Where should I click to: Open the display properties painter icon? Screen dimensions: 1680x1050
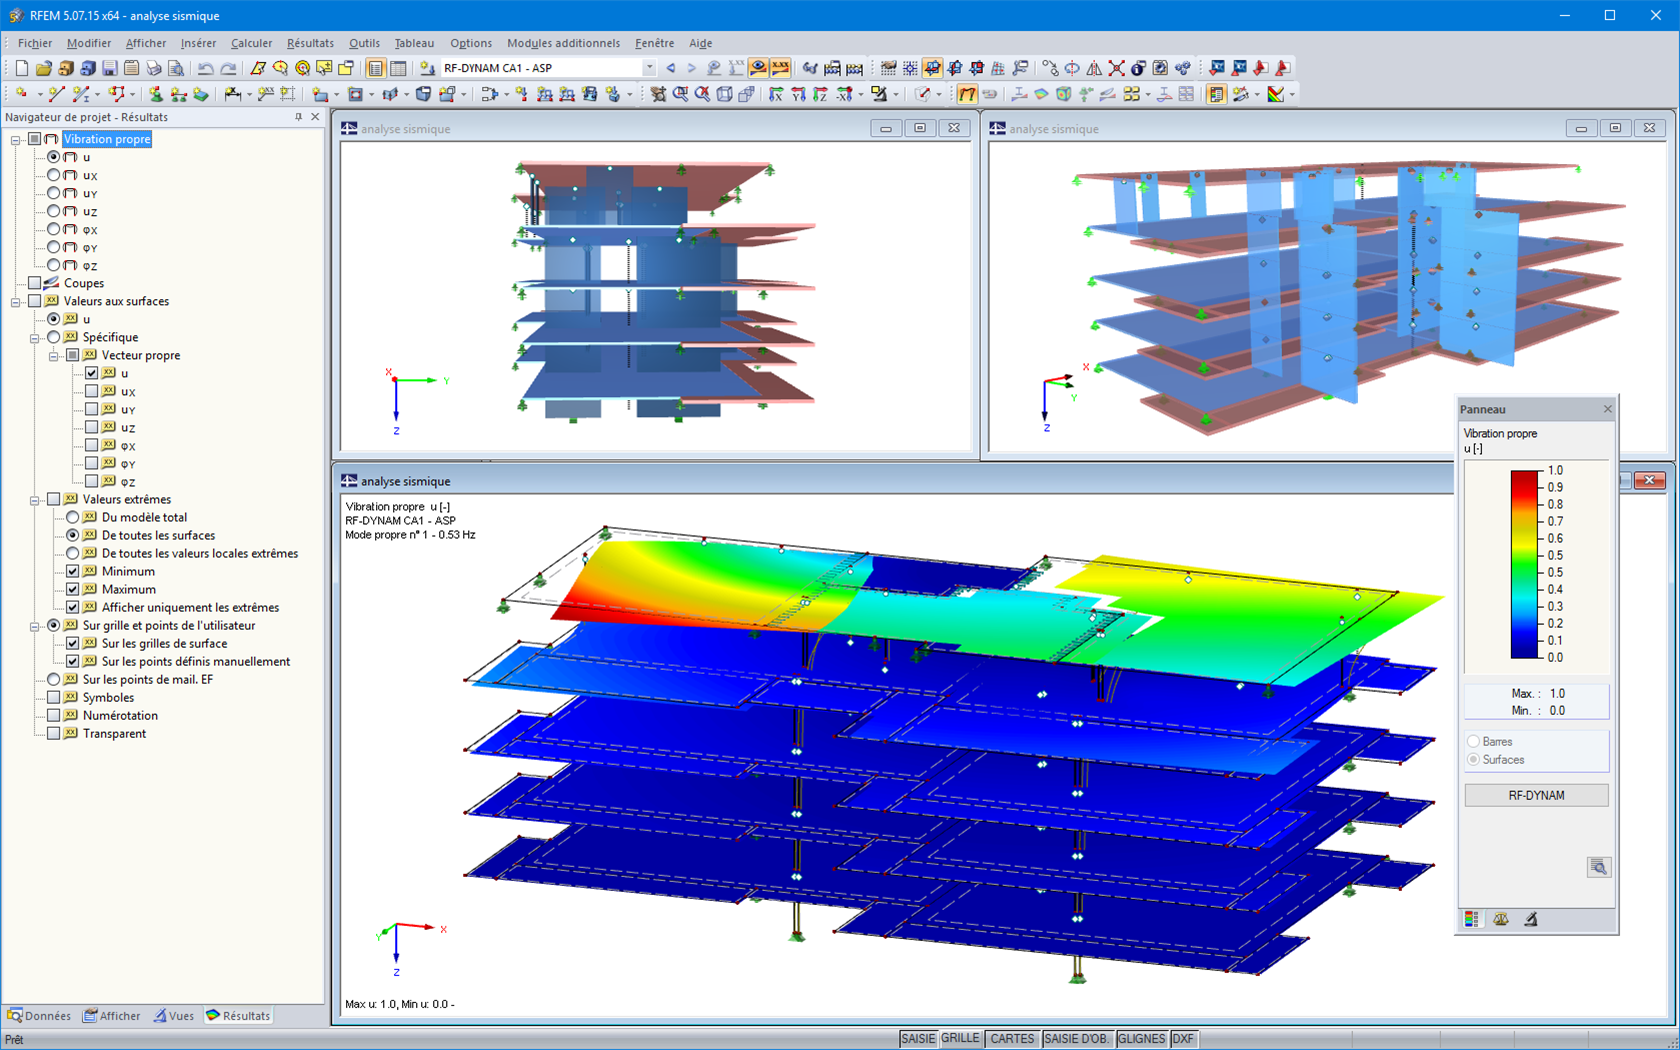point(1531,918)
